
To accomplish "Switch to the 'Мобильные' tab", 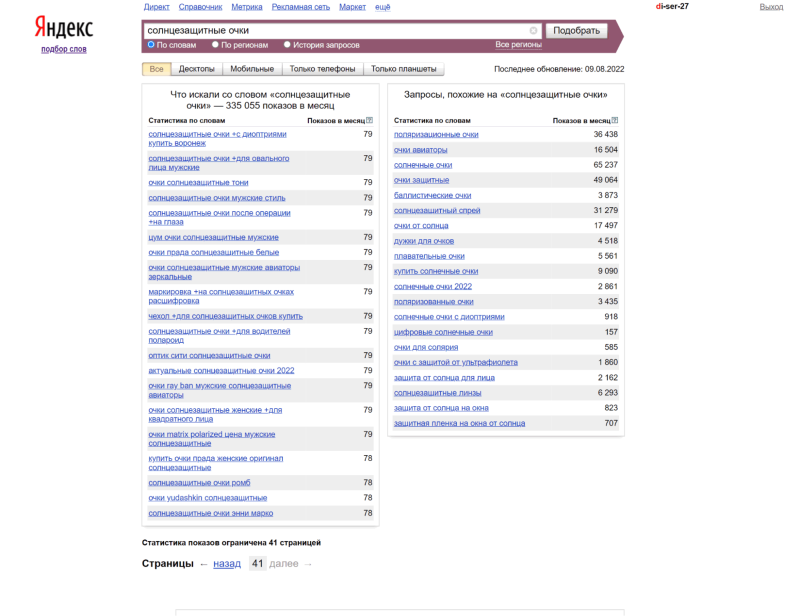I will (x=251, y=69).
